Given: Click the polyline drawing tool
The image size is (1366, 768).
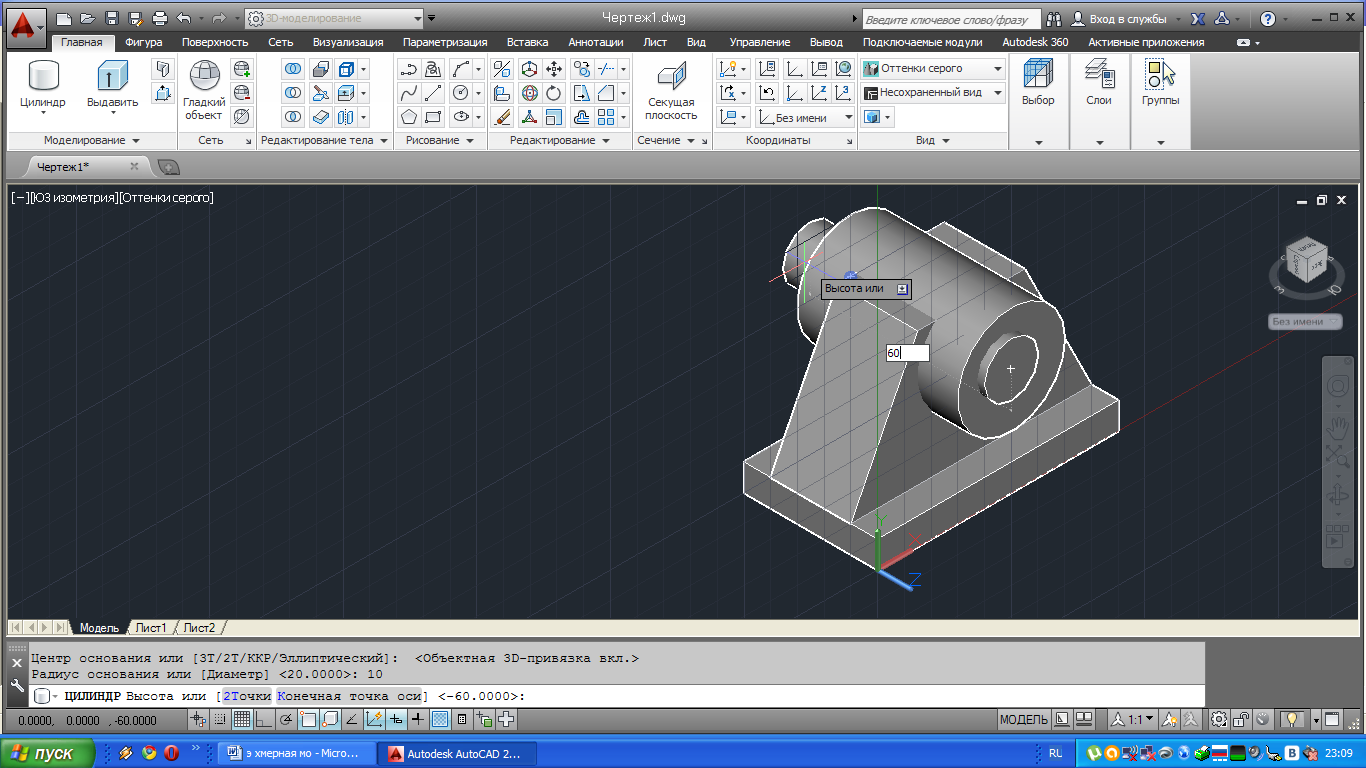Looking at the screenshot, I should point(408,69).
